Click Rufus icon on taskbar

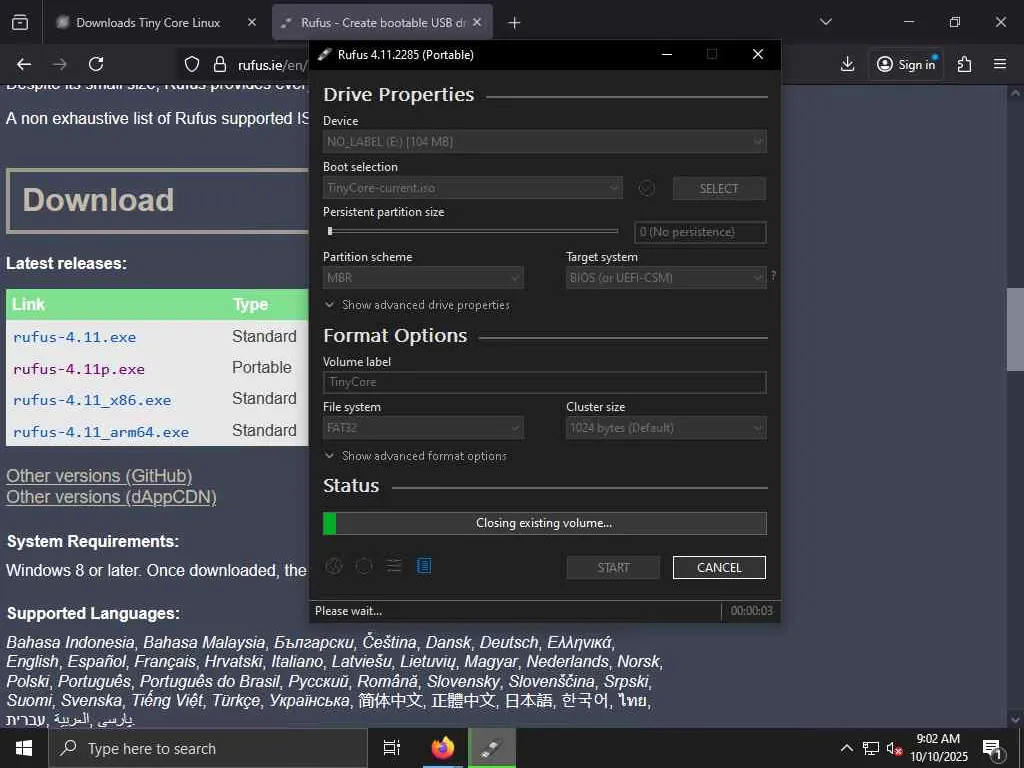click(492, 748)
